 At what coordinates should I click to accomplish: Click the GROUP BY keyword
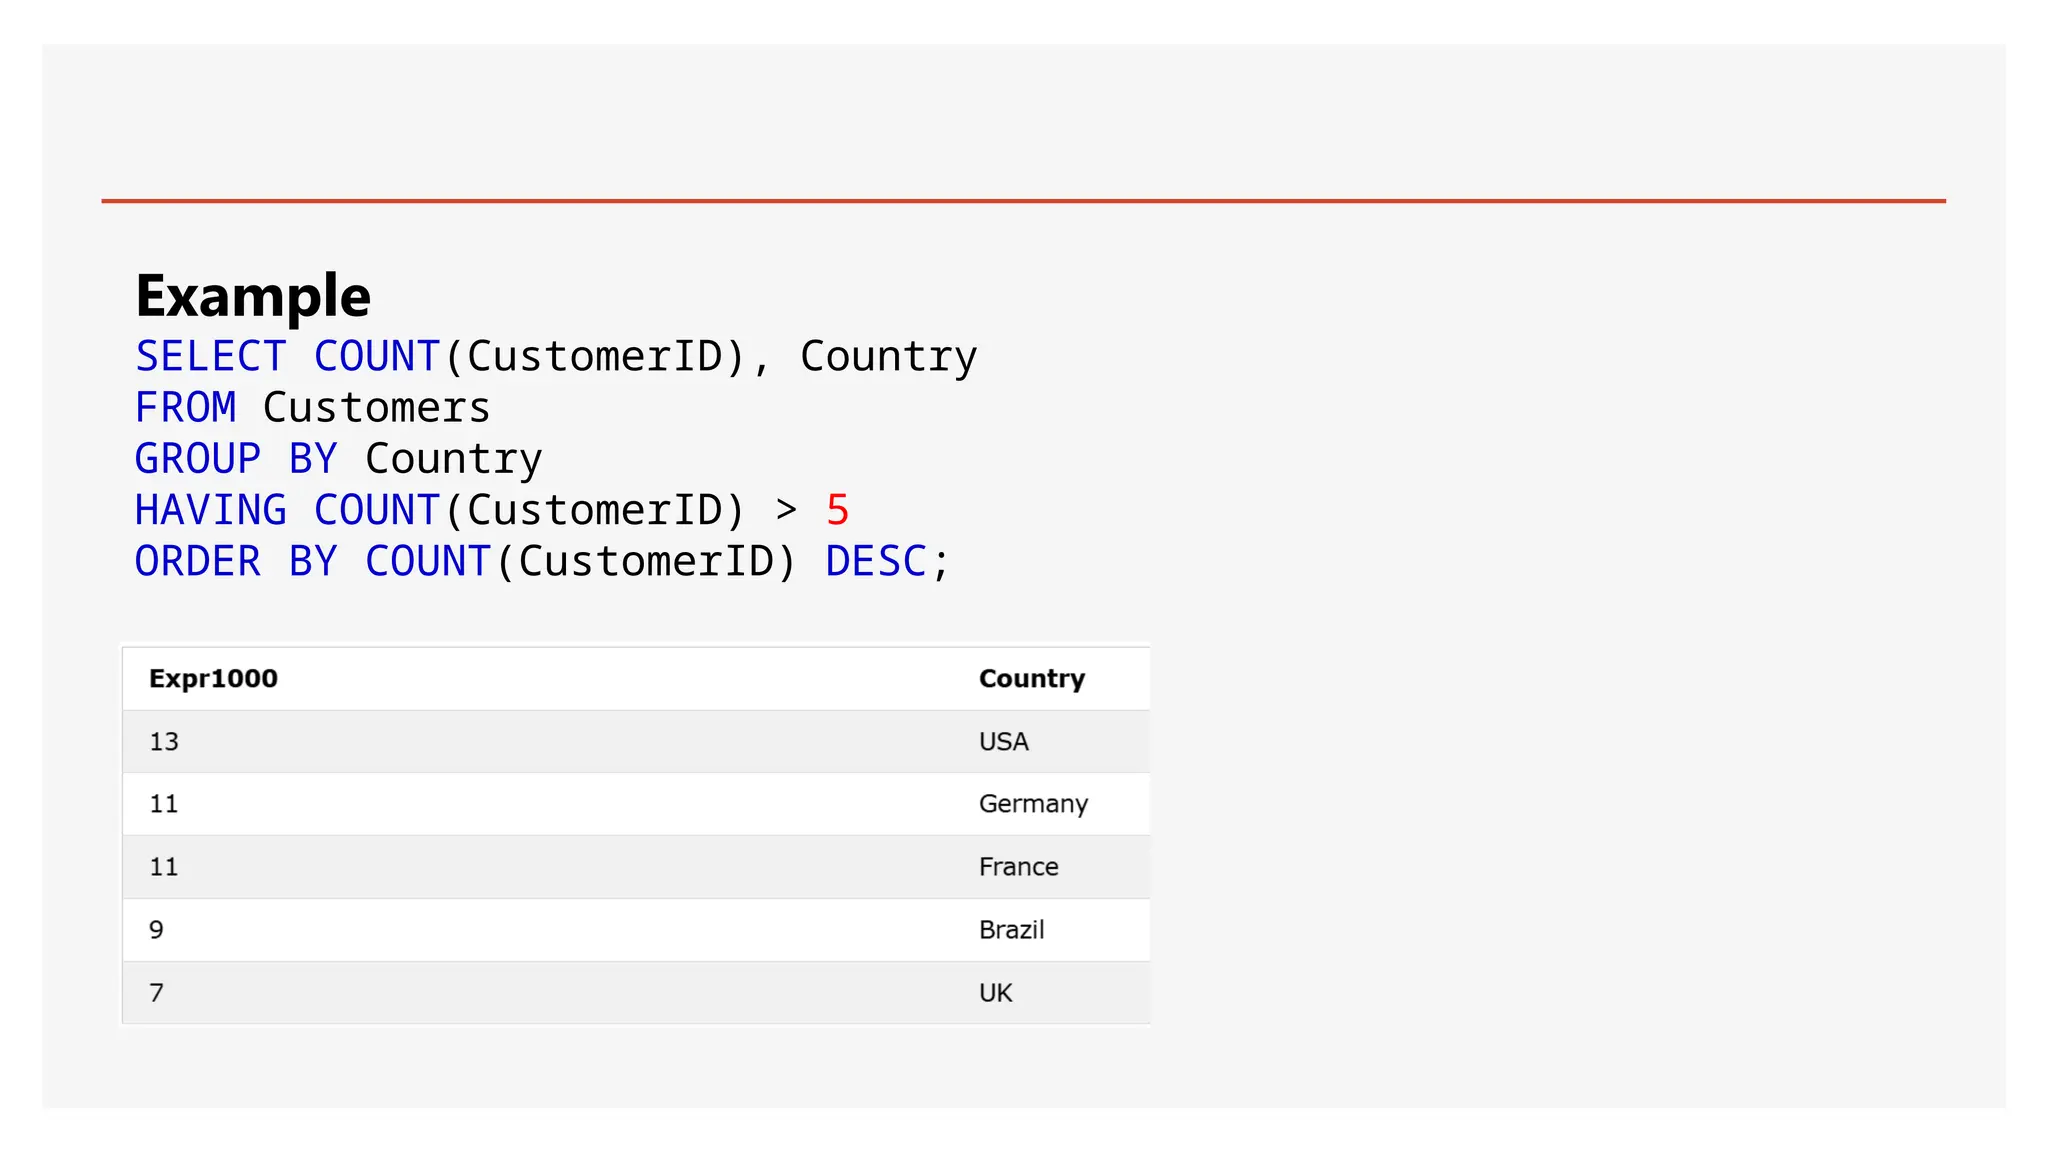pos(236,459)
